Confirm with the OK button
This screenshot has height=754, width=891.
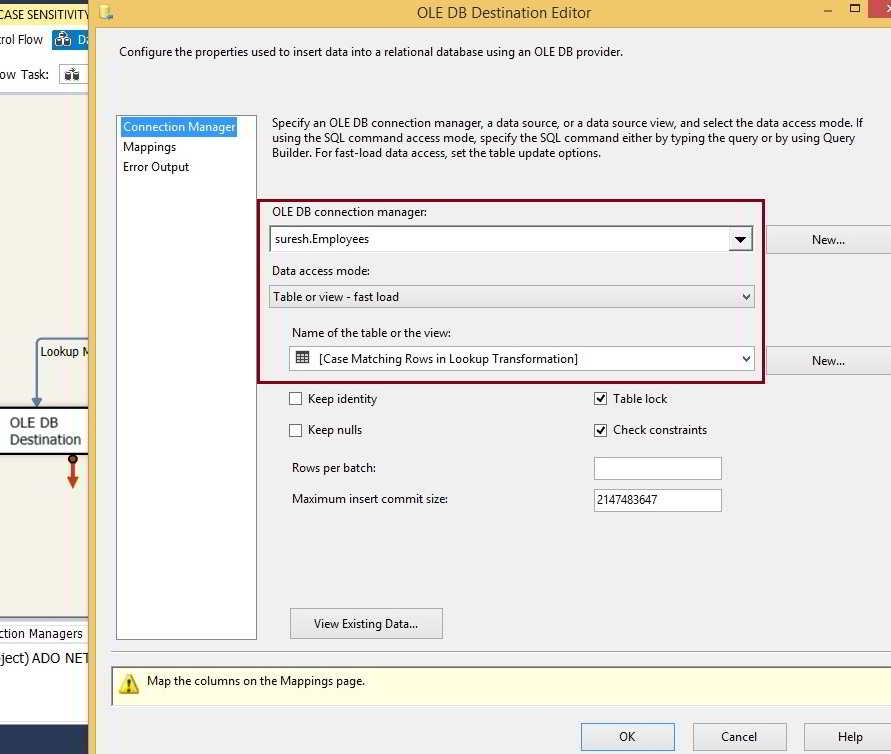point(627,736)
